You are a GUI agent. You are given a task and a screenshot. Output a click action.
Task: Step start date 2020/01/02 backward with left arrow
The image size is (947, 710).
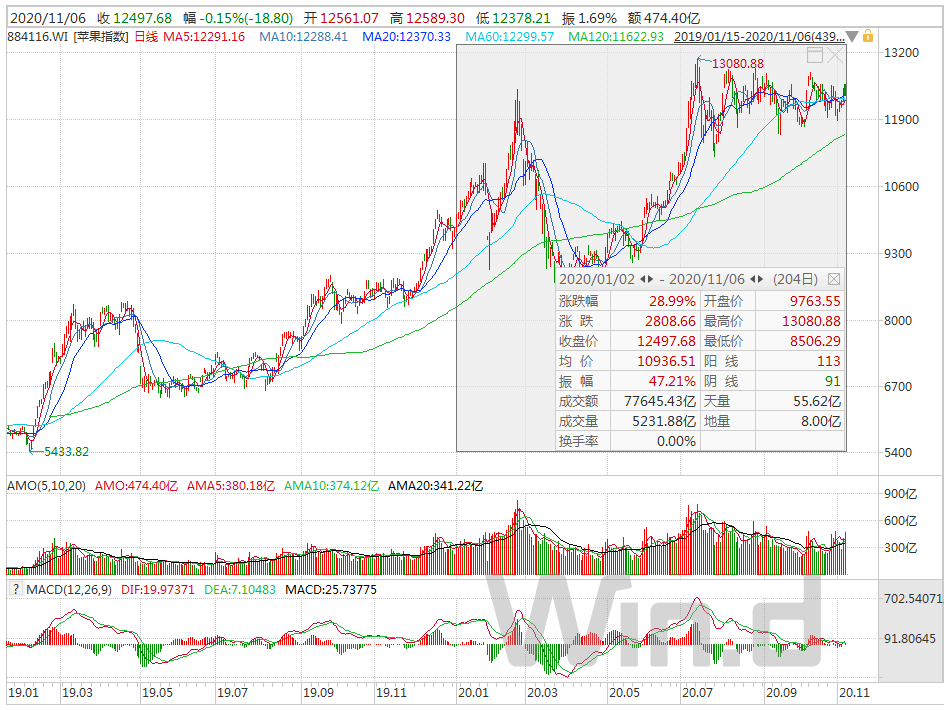[x=643, y=279]
